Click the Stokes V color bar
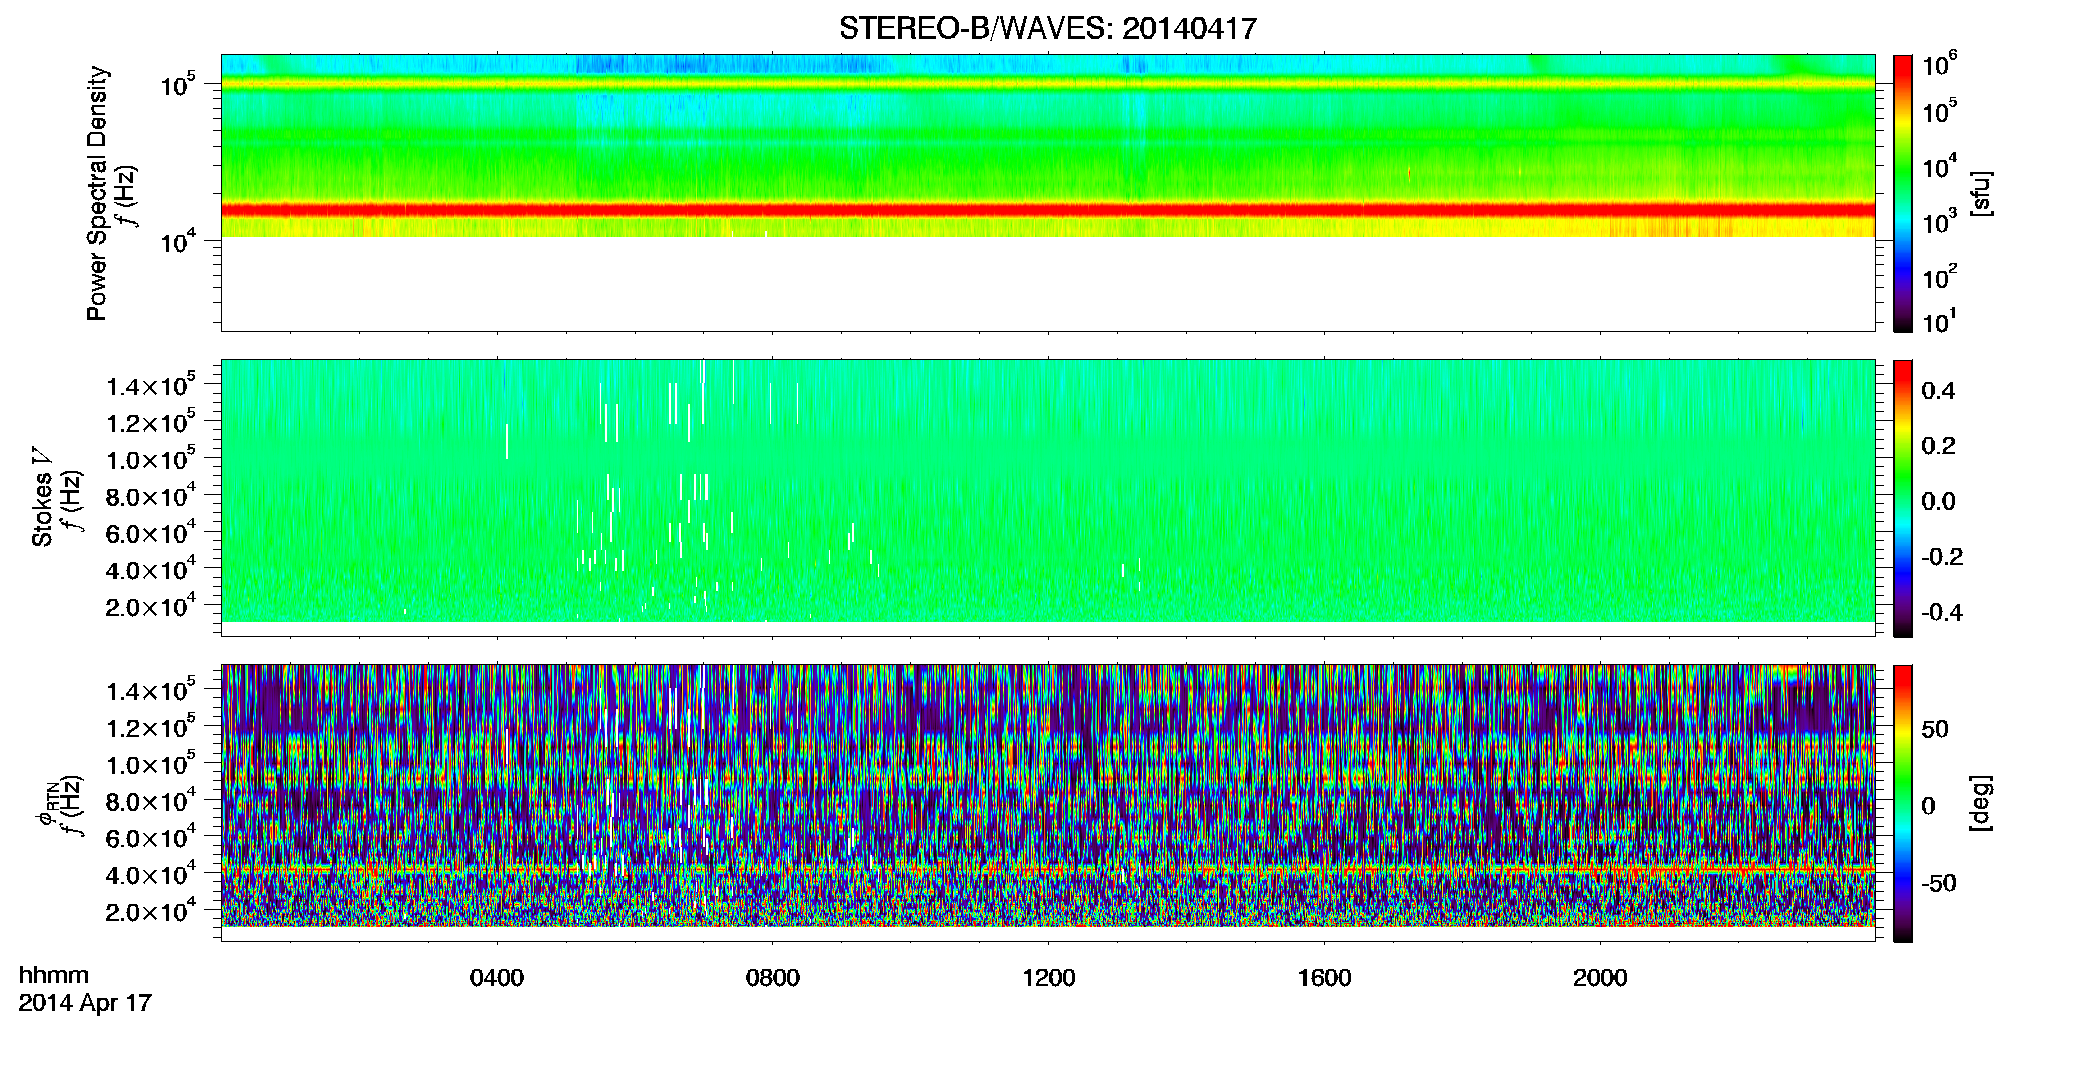 pos(1902,498)
